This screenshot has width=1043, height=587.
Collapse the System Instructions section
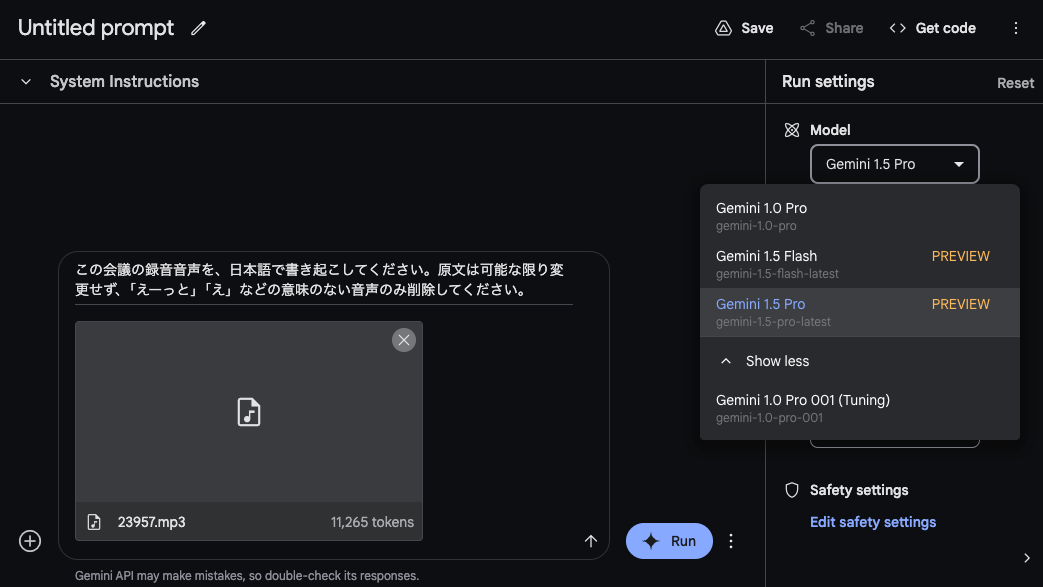pyautogui.click(x=26, y=82)
